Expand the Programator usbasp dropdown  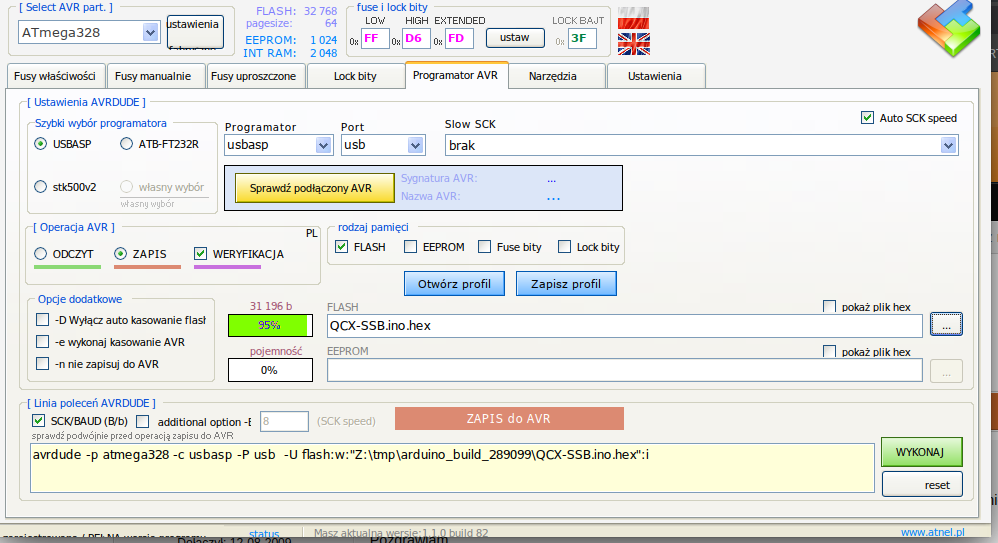pos(322,145)
